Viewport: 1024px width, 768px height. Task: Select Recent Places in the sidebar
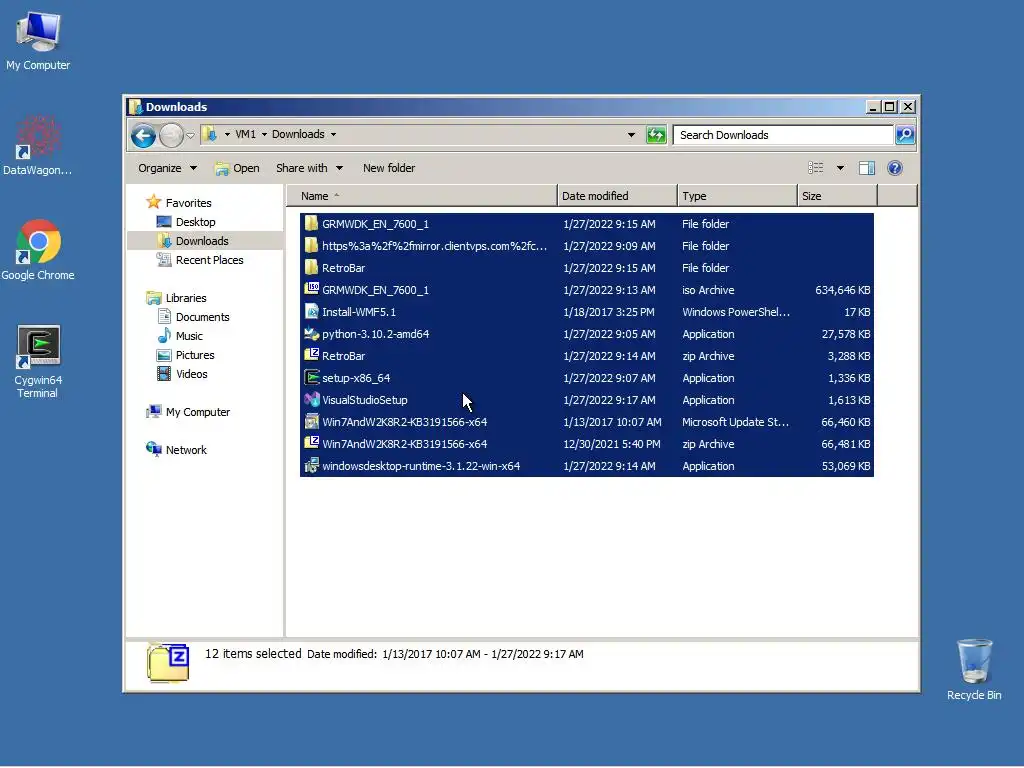[x=209, y=260]
